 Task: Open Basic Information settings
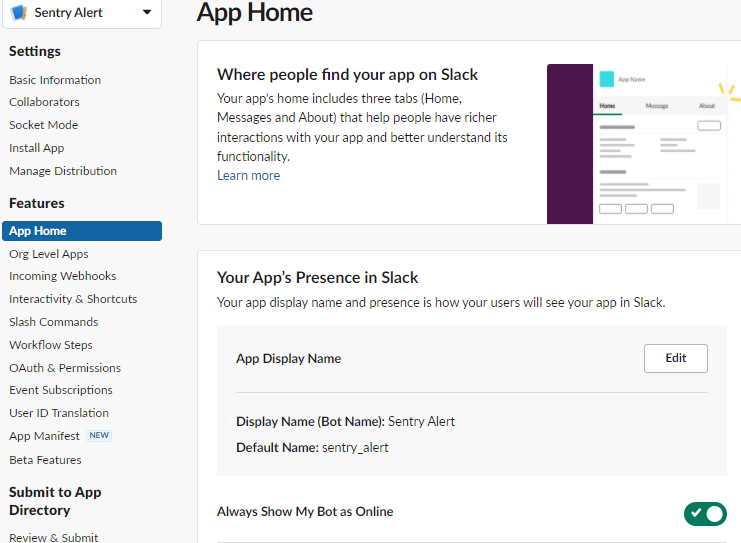[55, 80]
